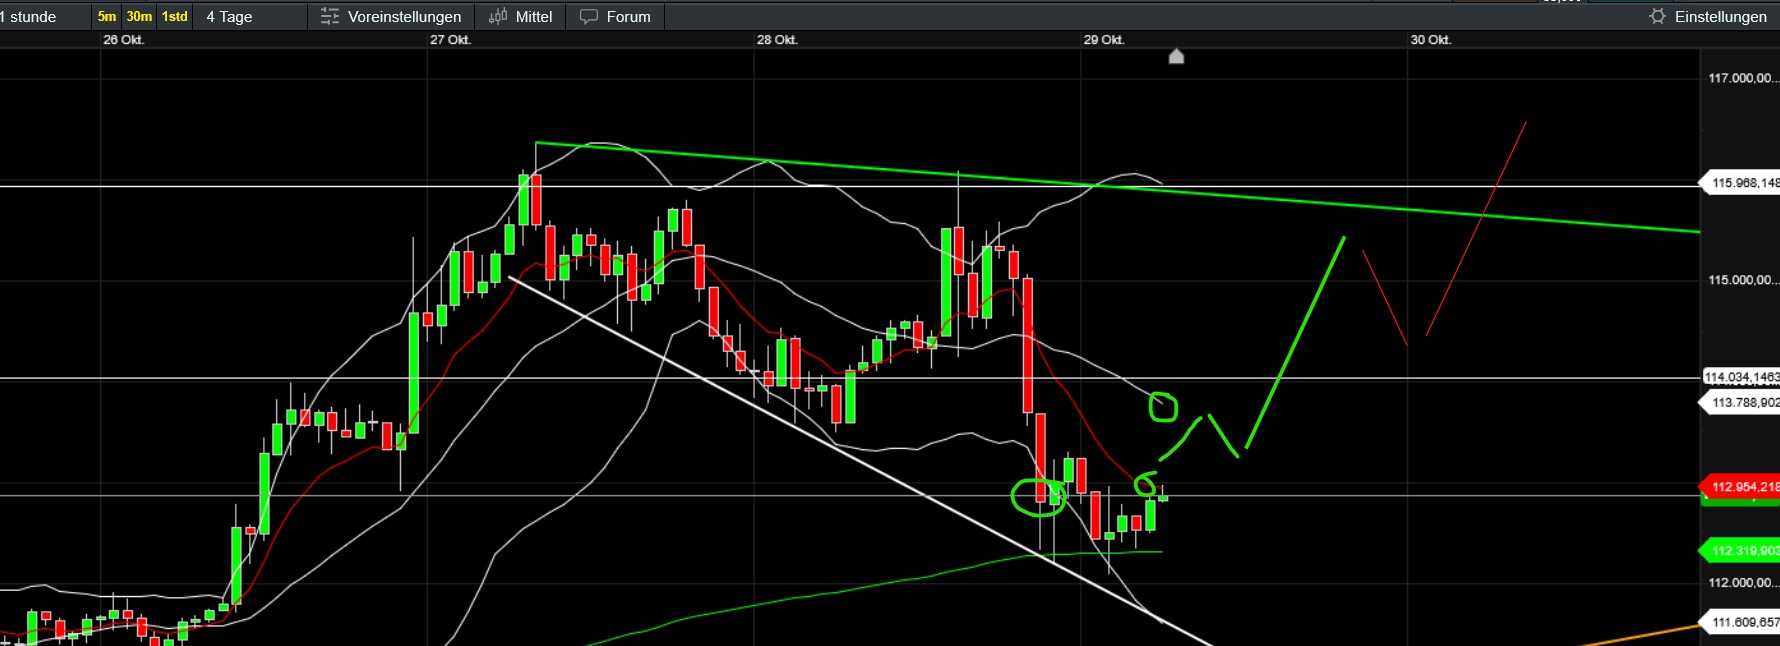
Task: Click the 26 Okt. date label
Action: click(x=123, y=40)
